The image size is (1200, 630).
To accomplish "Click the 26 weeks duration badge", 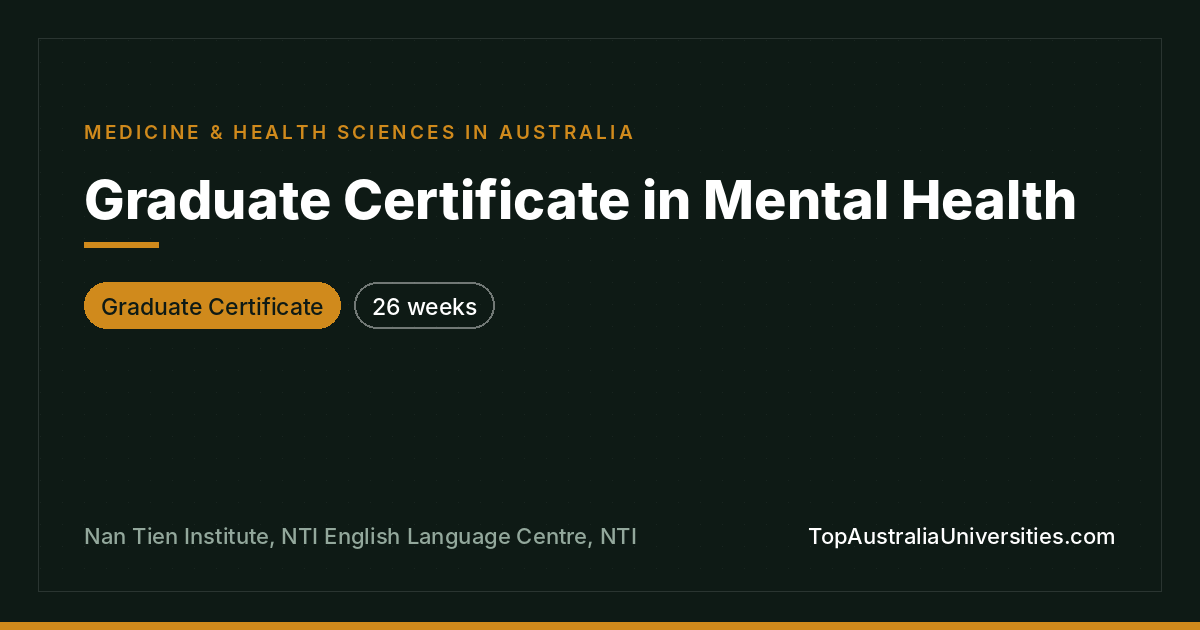I will [424, 306].
